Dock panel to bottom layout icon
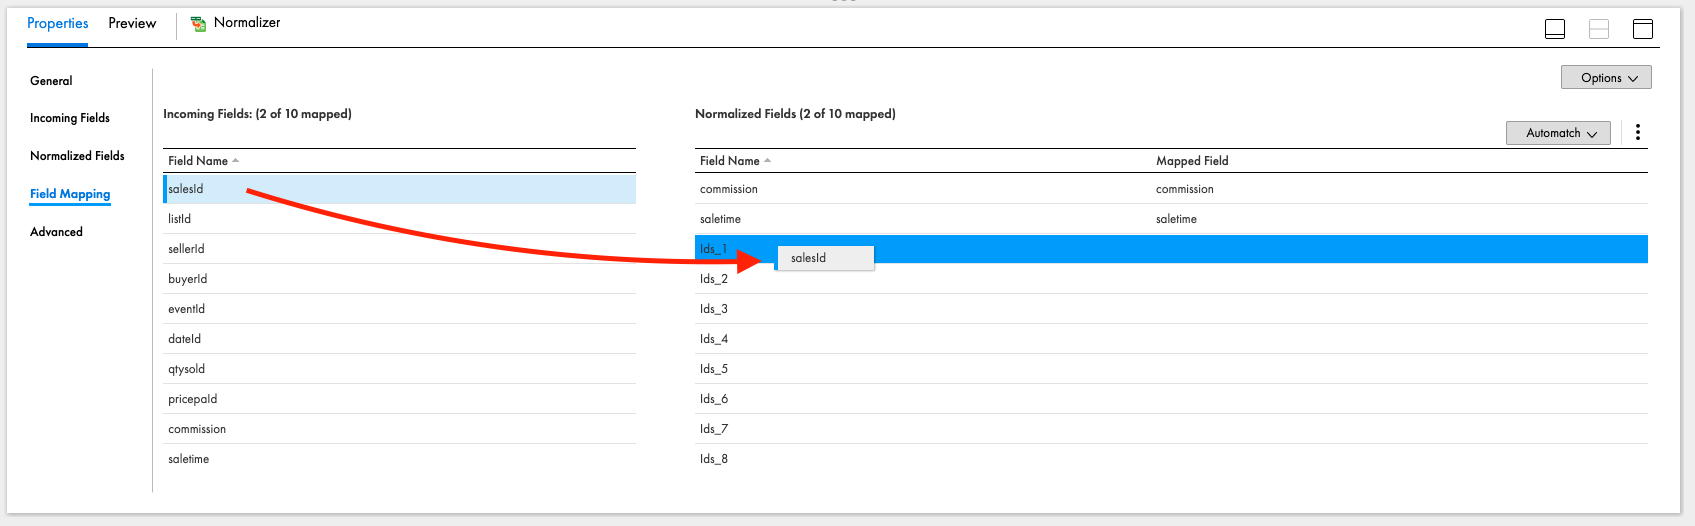The height and width of the screenshot is (526, 1695). 1554,29
